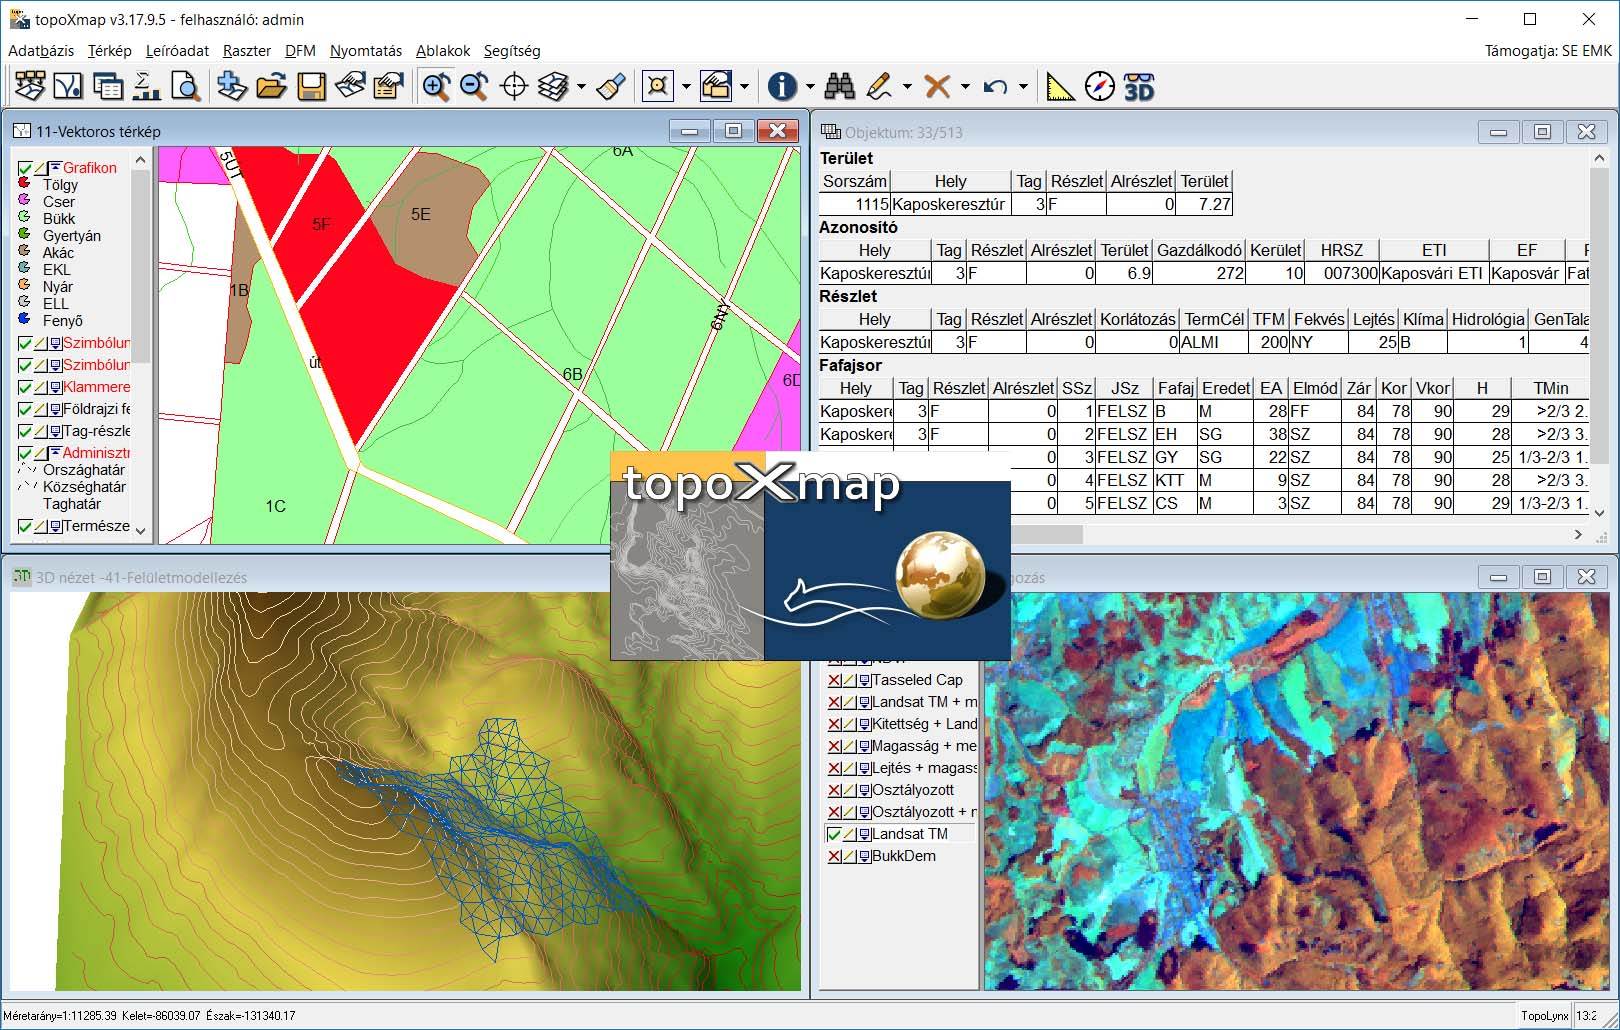Expand the Klammere layer legend
The width and height of the screenshot is (1620, 1030).
[x=56, y=387]
